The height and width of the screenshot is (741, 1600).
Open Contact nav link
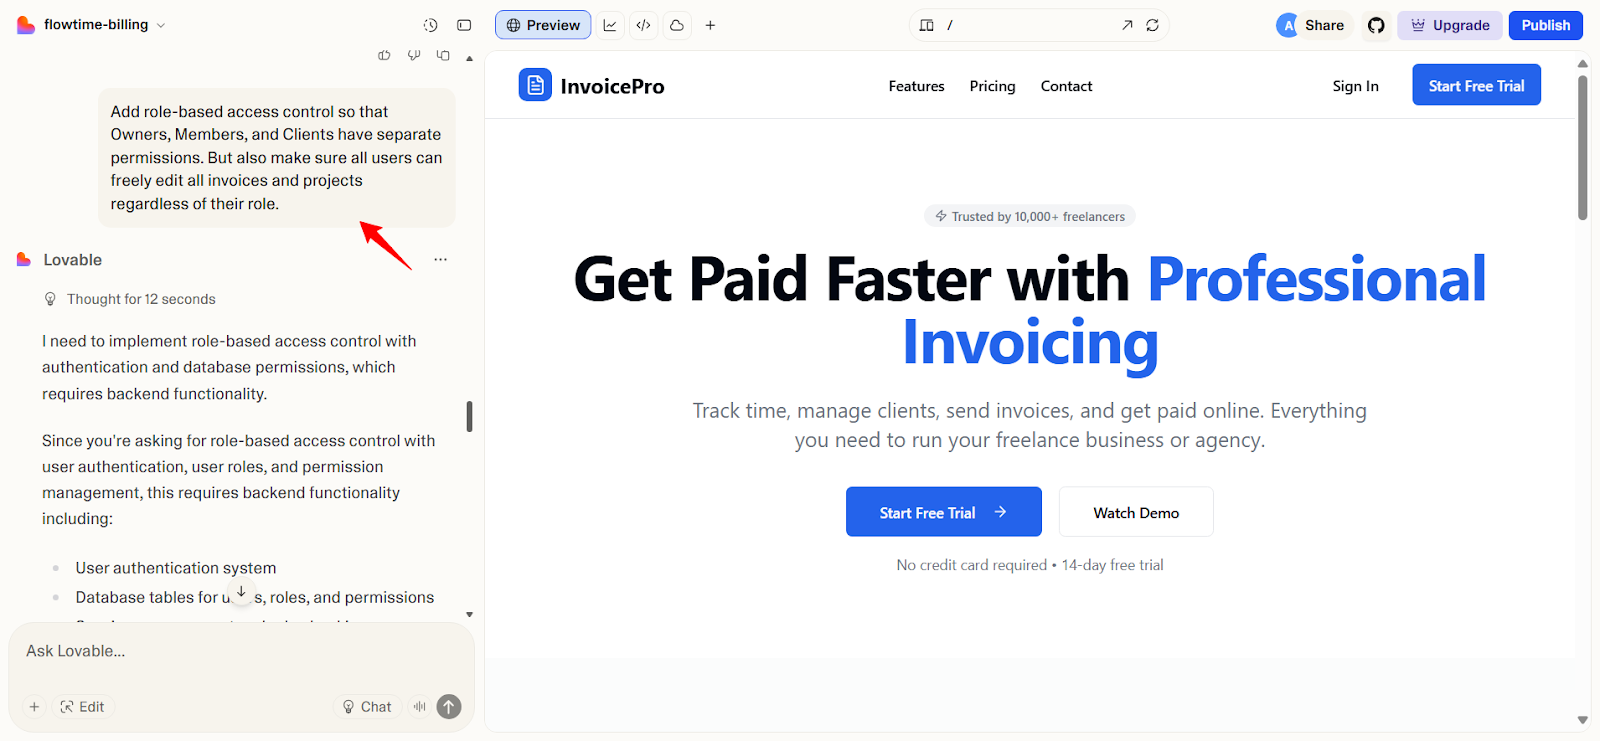[x=1066, y=86]
